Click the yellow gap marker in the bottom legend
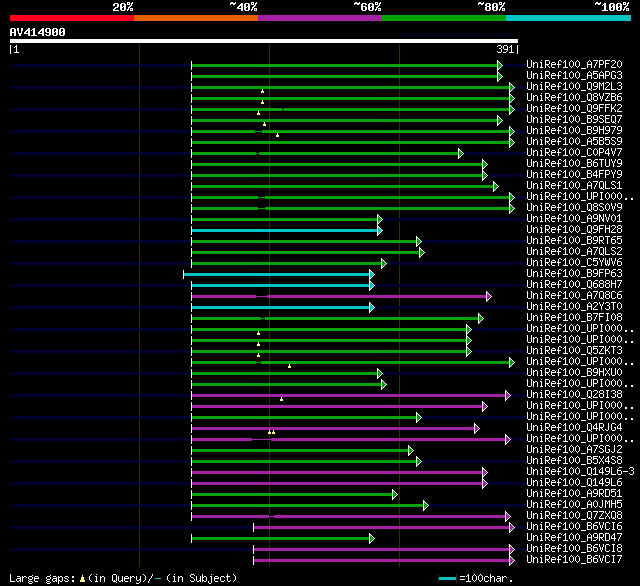Screen dimensions: 640x586 [82, 578]
